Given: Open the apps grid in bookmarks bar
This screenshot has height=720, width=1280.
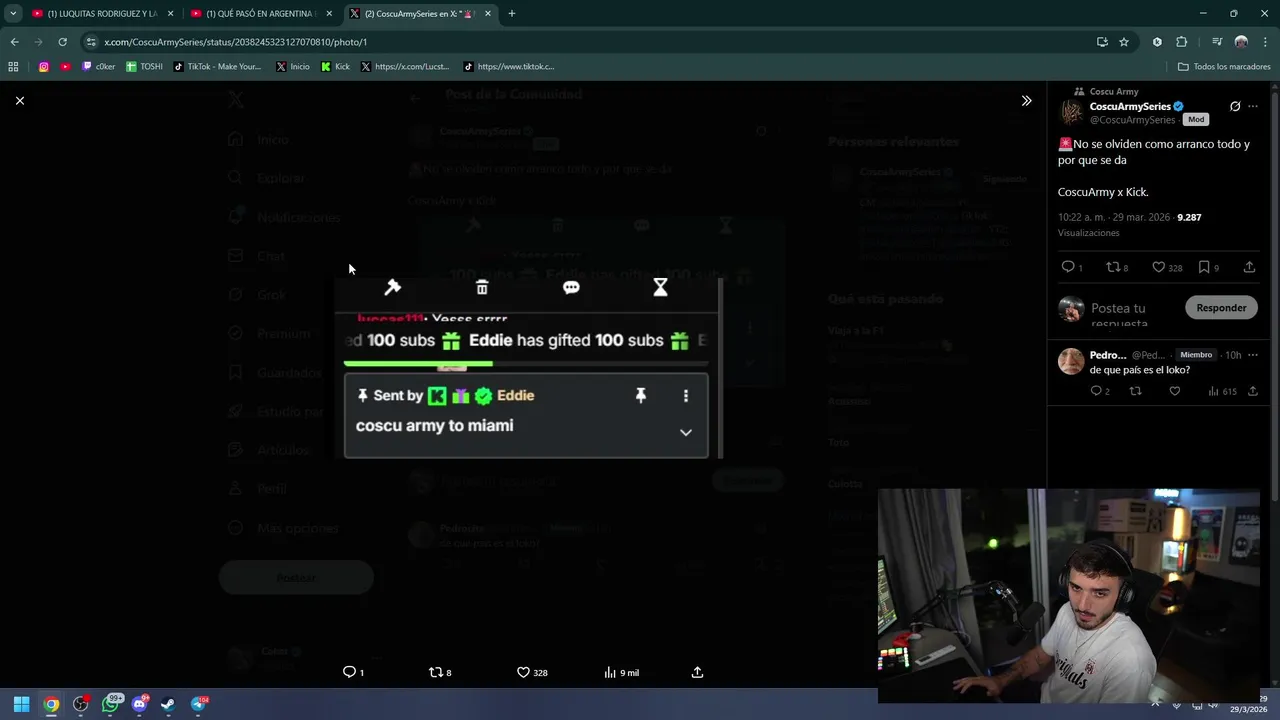Looking at the screenshot, I should tap(13, 67).
